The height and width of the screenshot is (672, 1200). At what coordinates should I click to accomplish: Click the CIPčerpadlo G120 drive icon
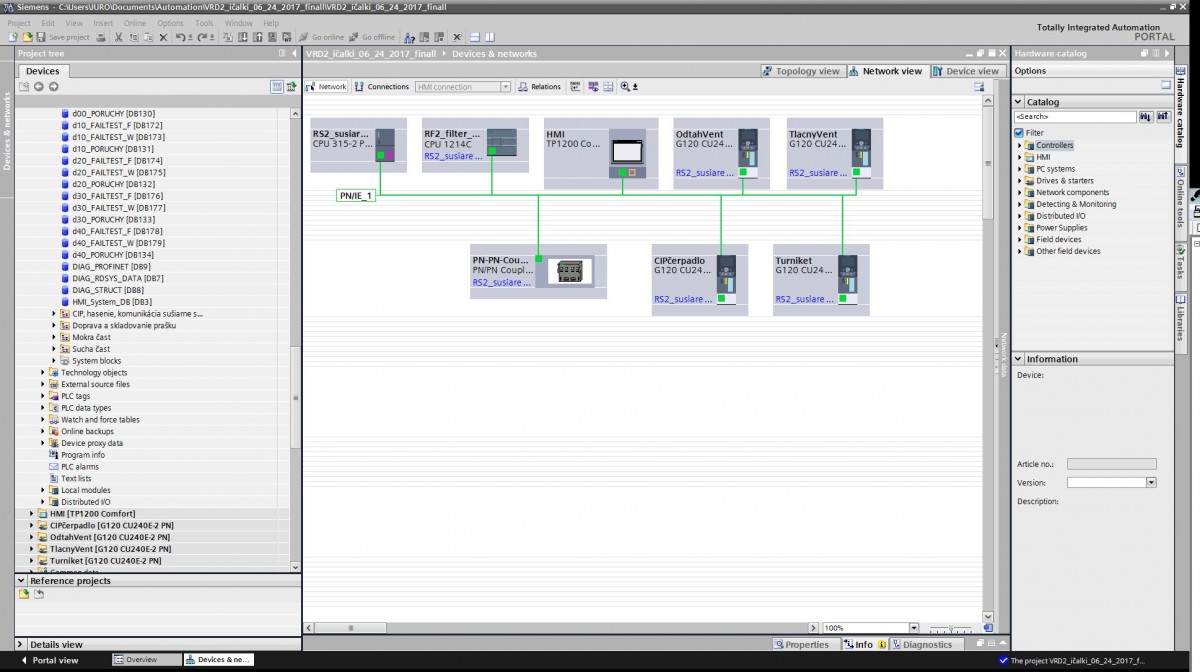tap(726, 281)
